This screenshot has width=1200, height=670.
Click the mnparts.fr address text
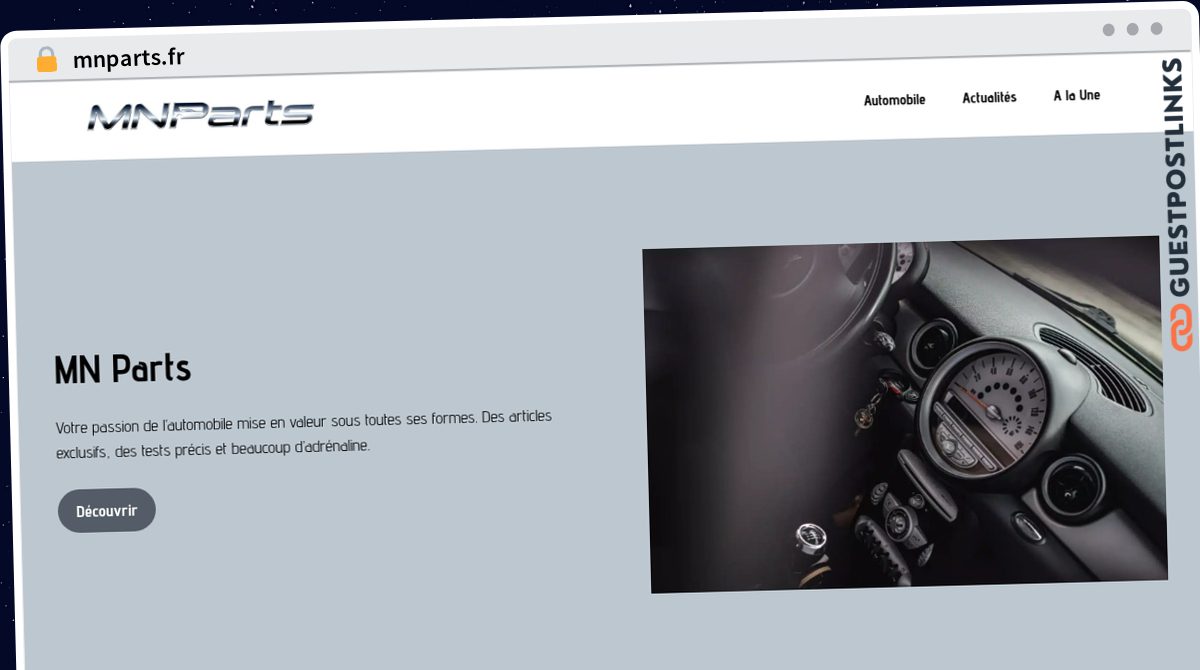pyautogui.click(x=128, y=58)
